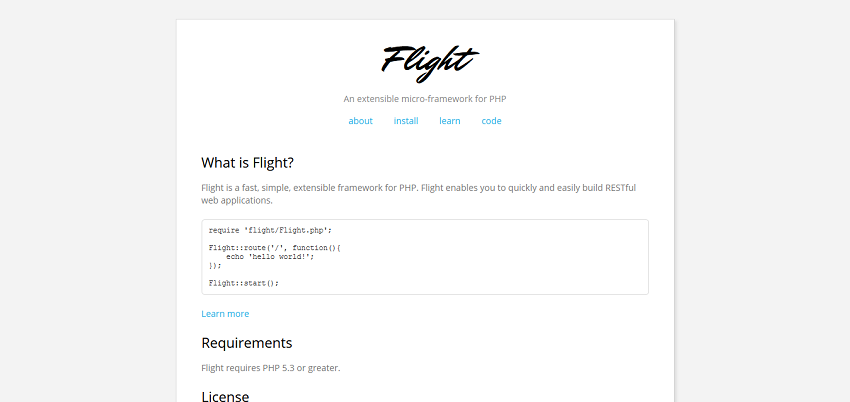This screenshot has height=402, width=850.
Task: Go to the install section
Action: pos(406,121)
